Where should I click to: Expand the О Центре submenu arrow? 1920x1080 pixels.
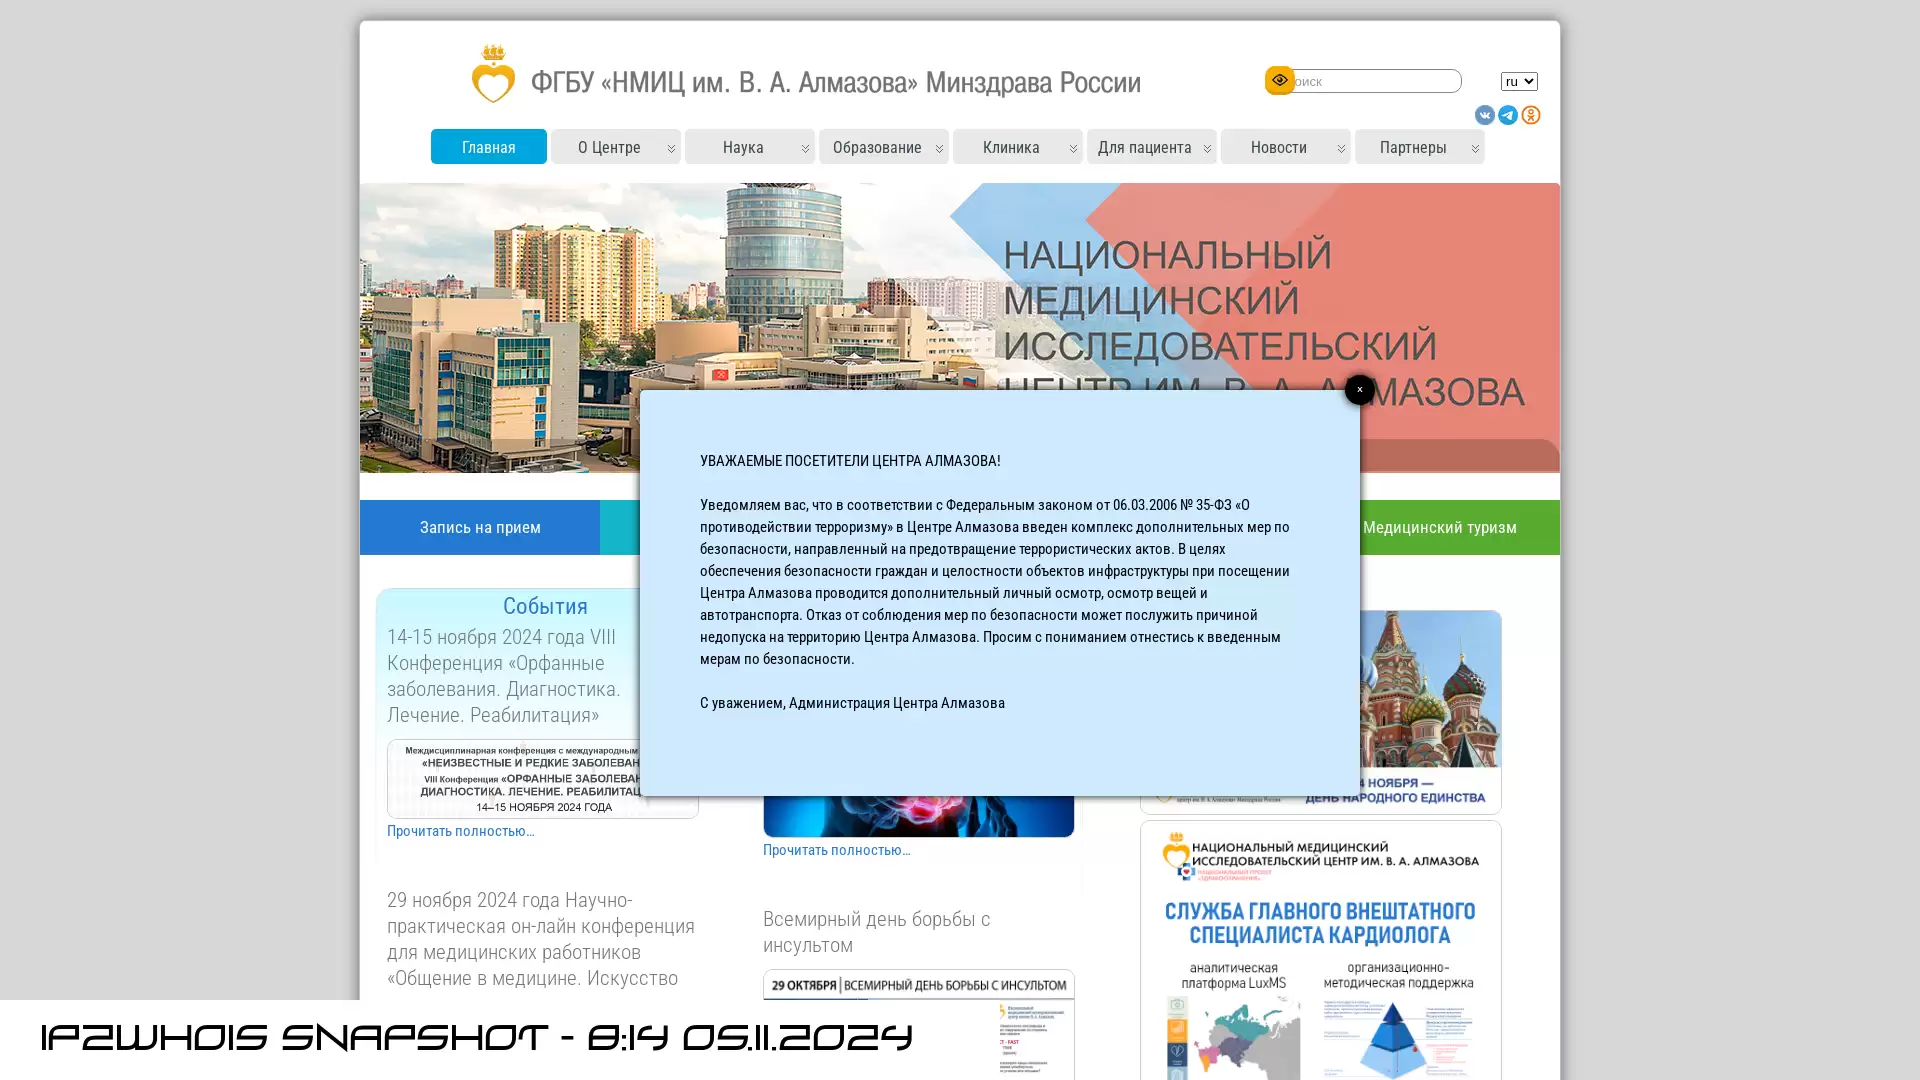tap(672, 148)
